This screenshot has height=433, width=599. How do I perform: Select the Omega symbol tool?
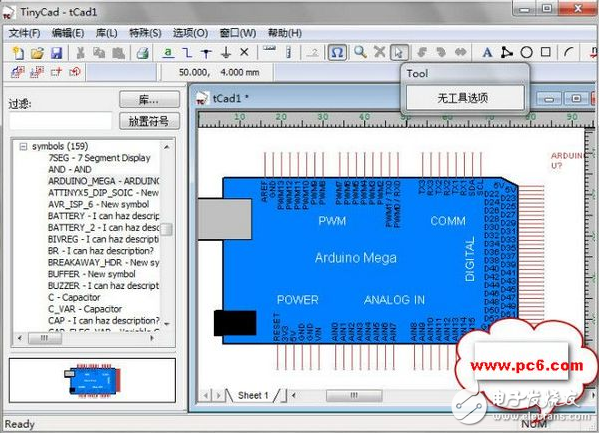pyautogui.click(x=337, y=52)
